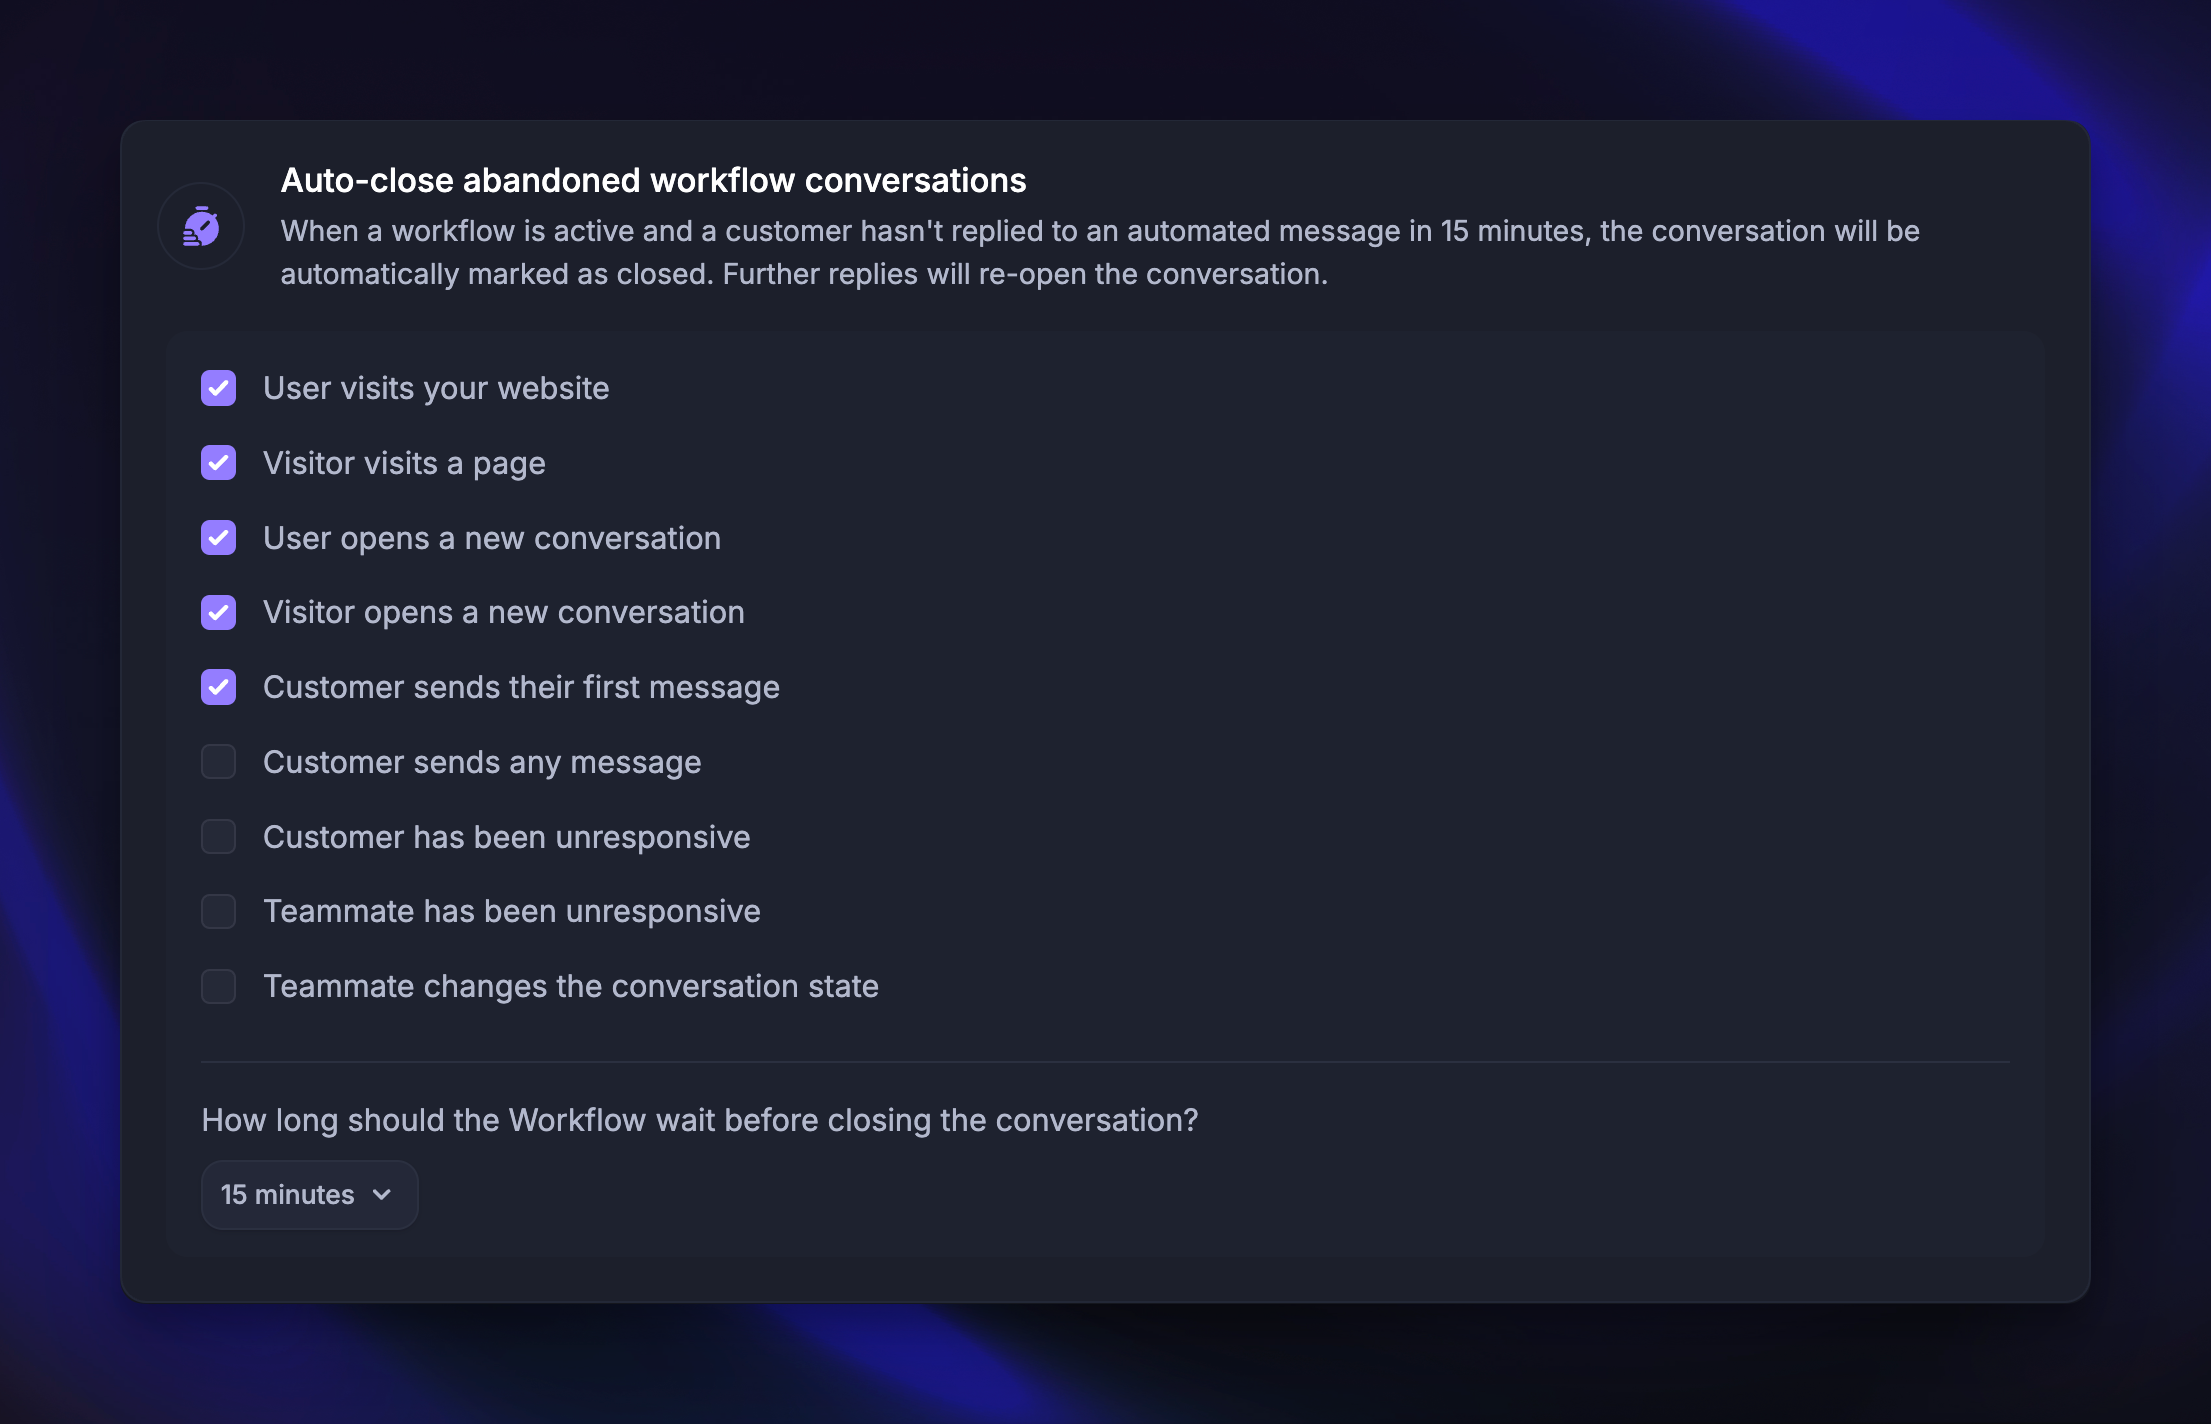Click the stopwatch workflow icon
Image resolution: width=2211 pixels, height=1424 pixels.
(201, 227)
